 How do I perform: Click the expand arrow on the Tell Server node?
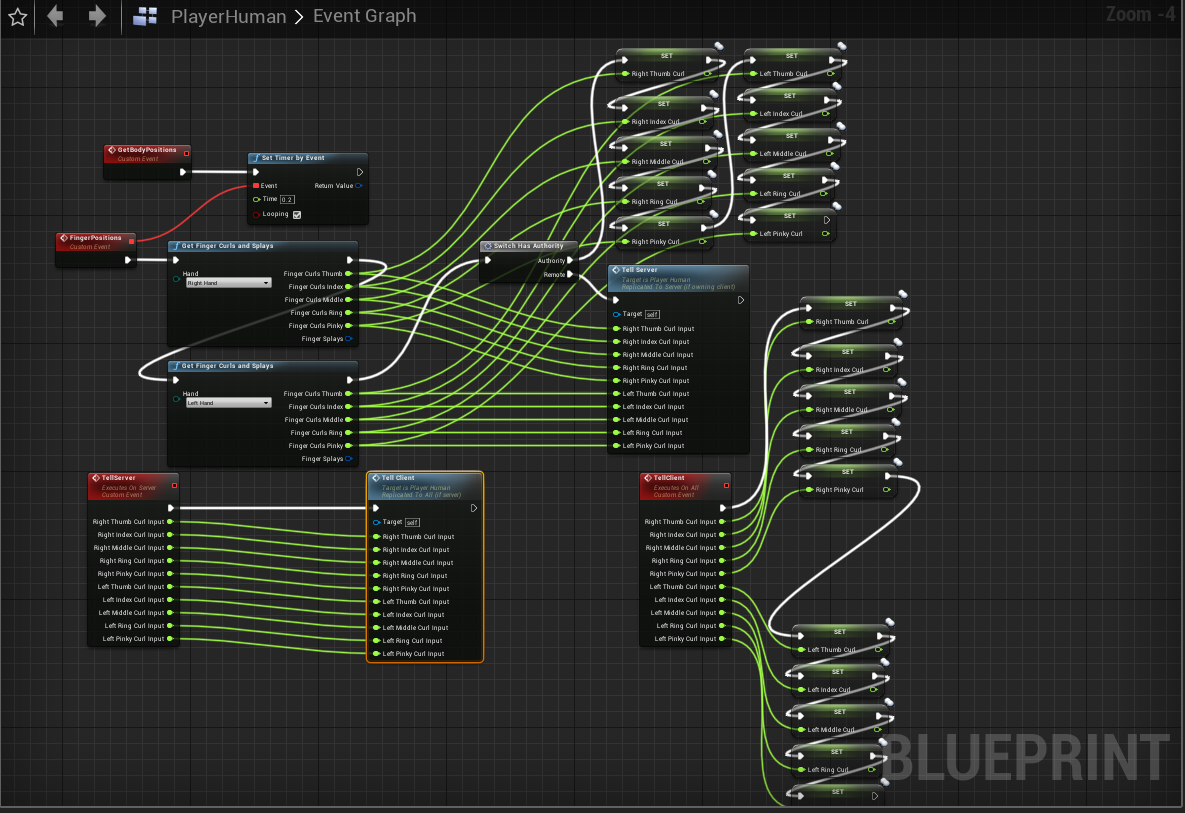(x=740, y=299)
